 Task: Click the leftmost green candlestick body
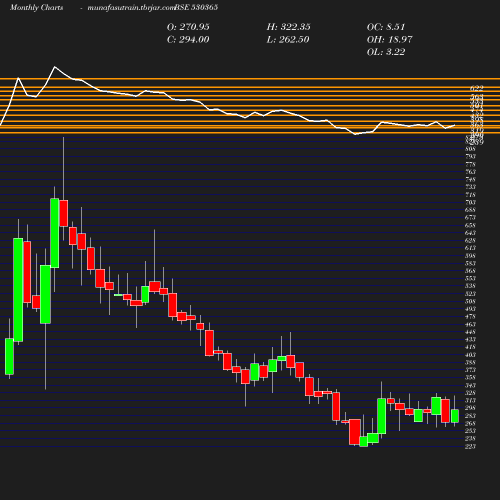[9, 356]
